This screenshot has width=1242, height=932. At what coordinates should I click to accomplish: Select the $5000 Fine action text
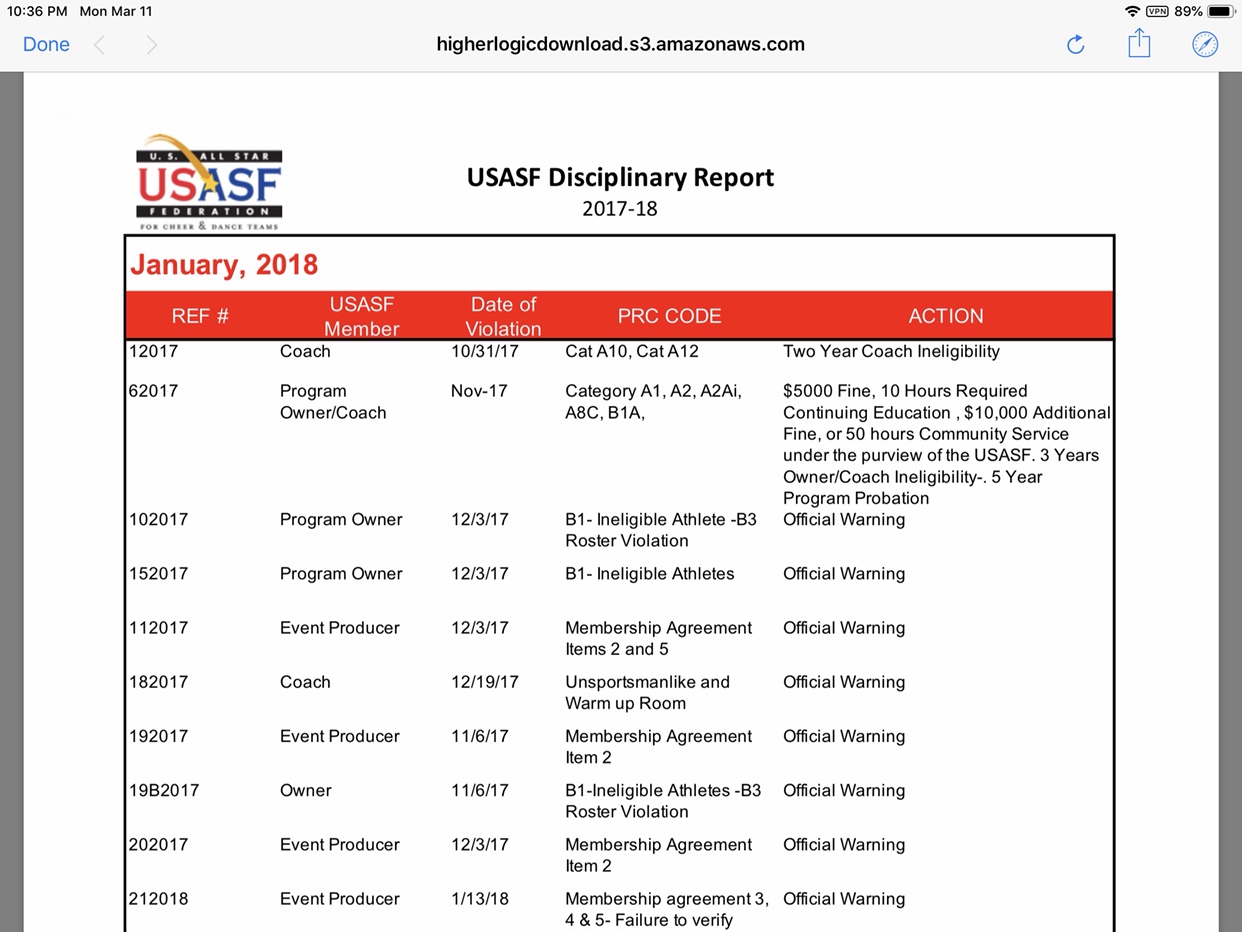click(946, 444)
